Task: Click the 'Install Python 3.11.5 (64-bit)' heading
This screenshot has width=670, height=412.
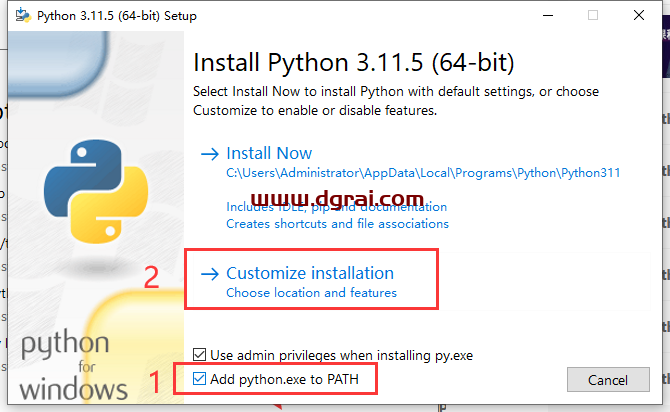Action: [354, 62]
